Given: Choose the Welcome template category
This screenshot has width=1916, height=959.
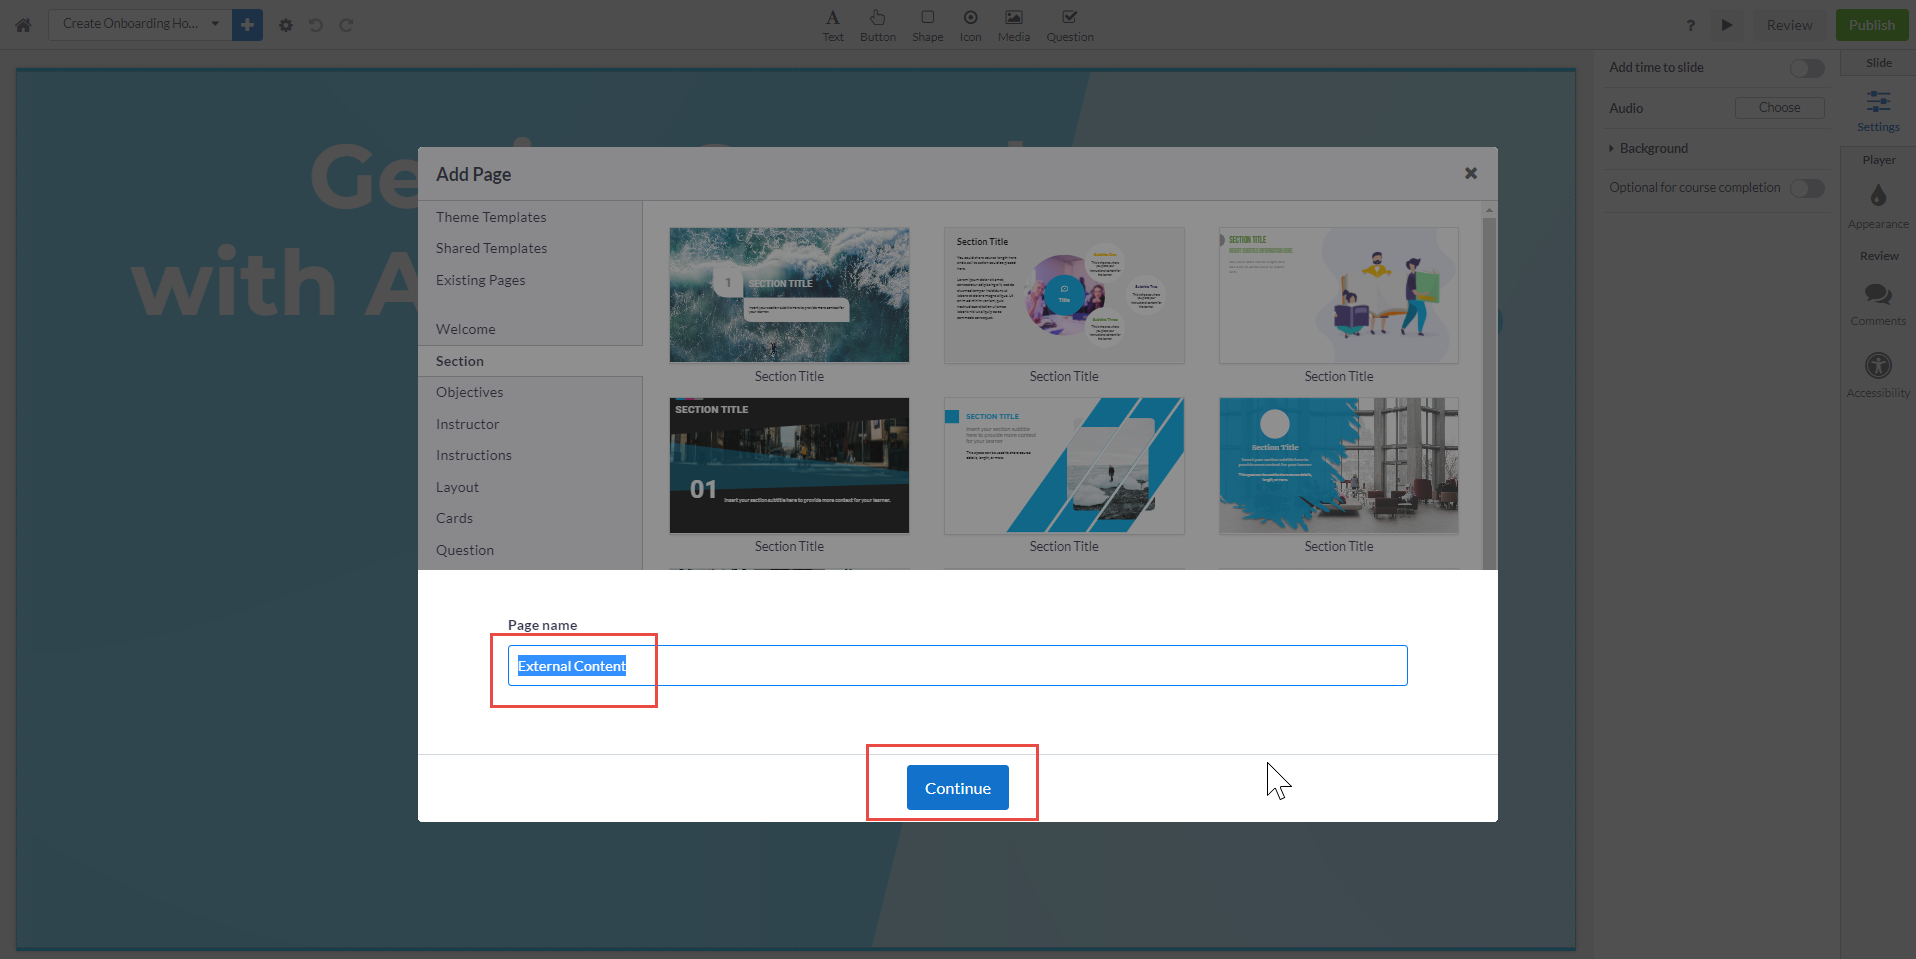Looking at the screenshot, I should pos(465,329).
